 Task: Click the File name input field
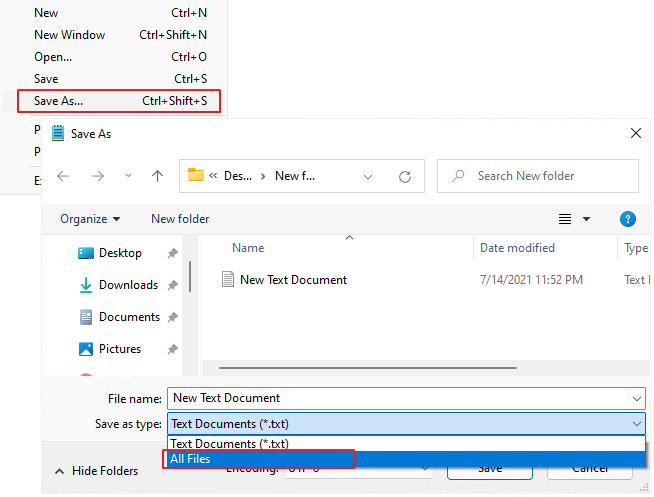tap(400, 398)
